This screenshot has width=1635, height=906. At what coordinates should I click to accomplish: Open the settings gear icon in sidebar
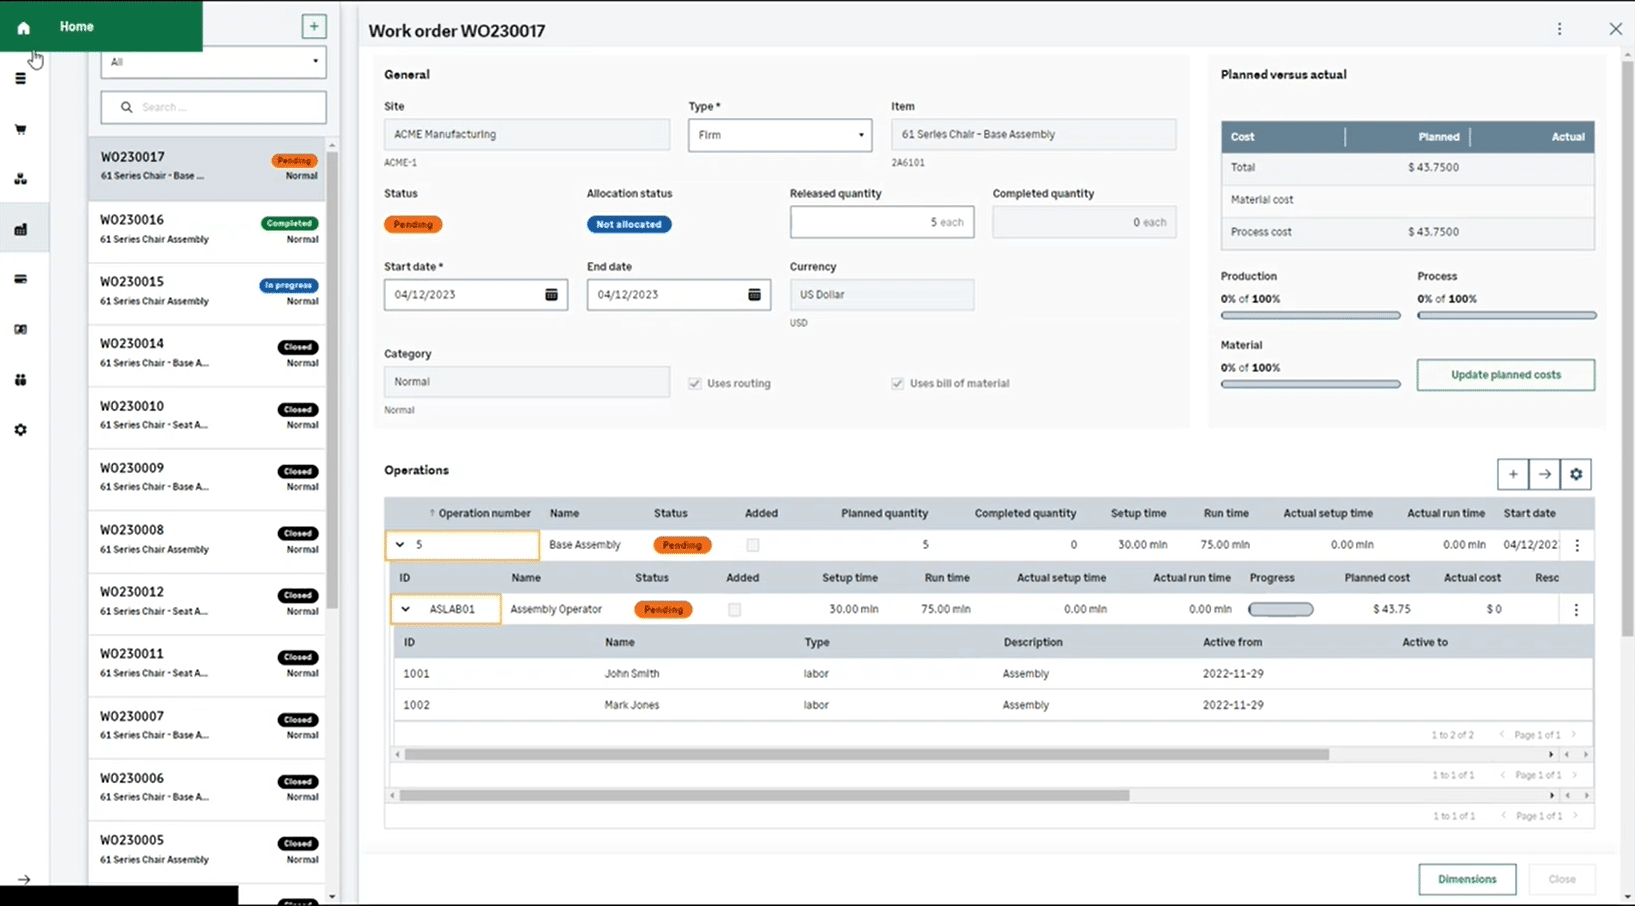[20, 429]
